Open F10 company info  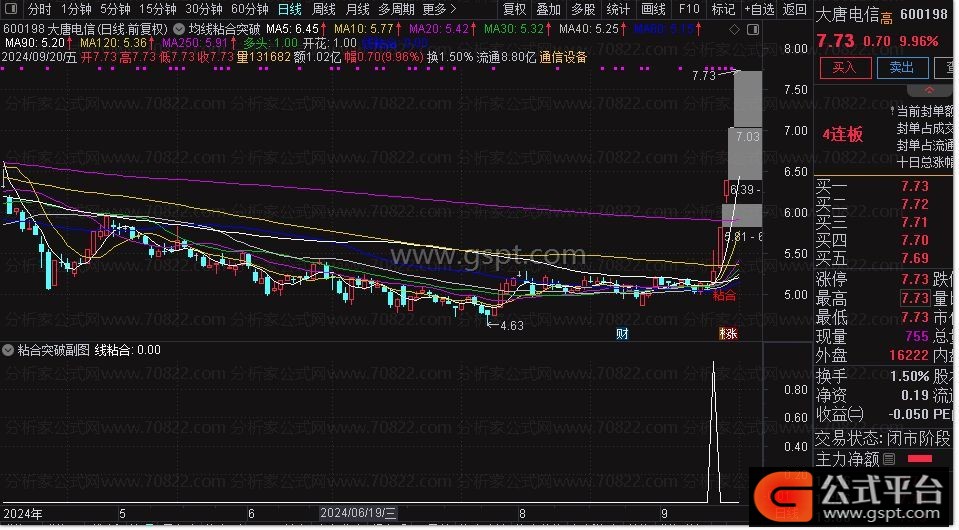689,9
